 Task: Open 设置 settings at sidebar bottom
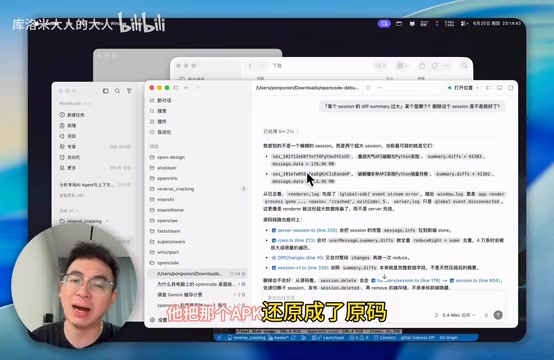(x=159, y=320)
